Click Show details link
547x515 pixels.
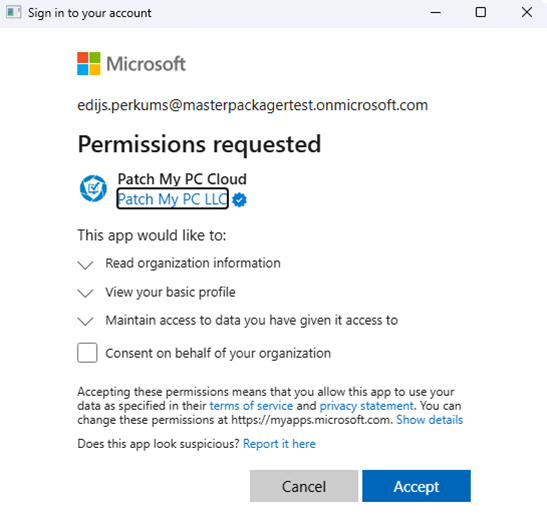(429, 420)
